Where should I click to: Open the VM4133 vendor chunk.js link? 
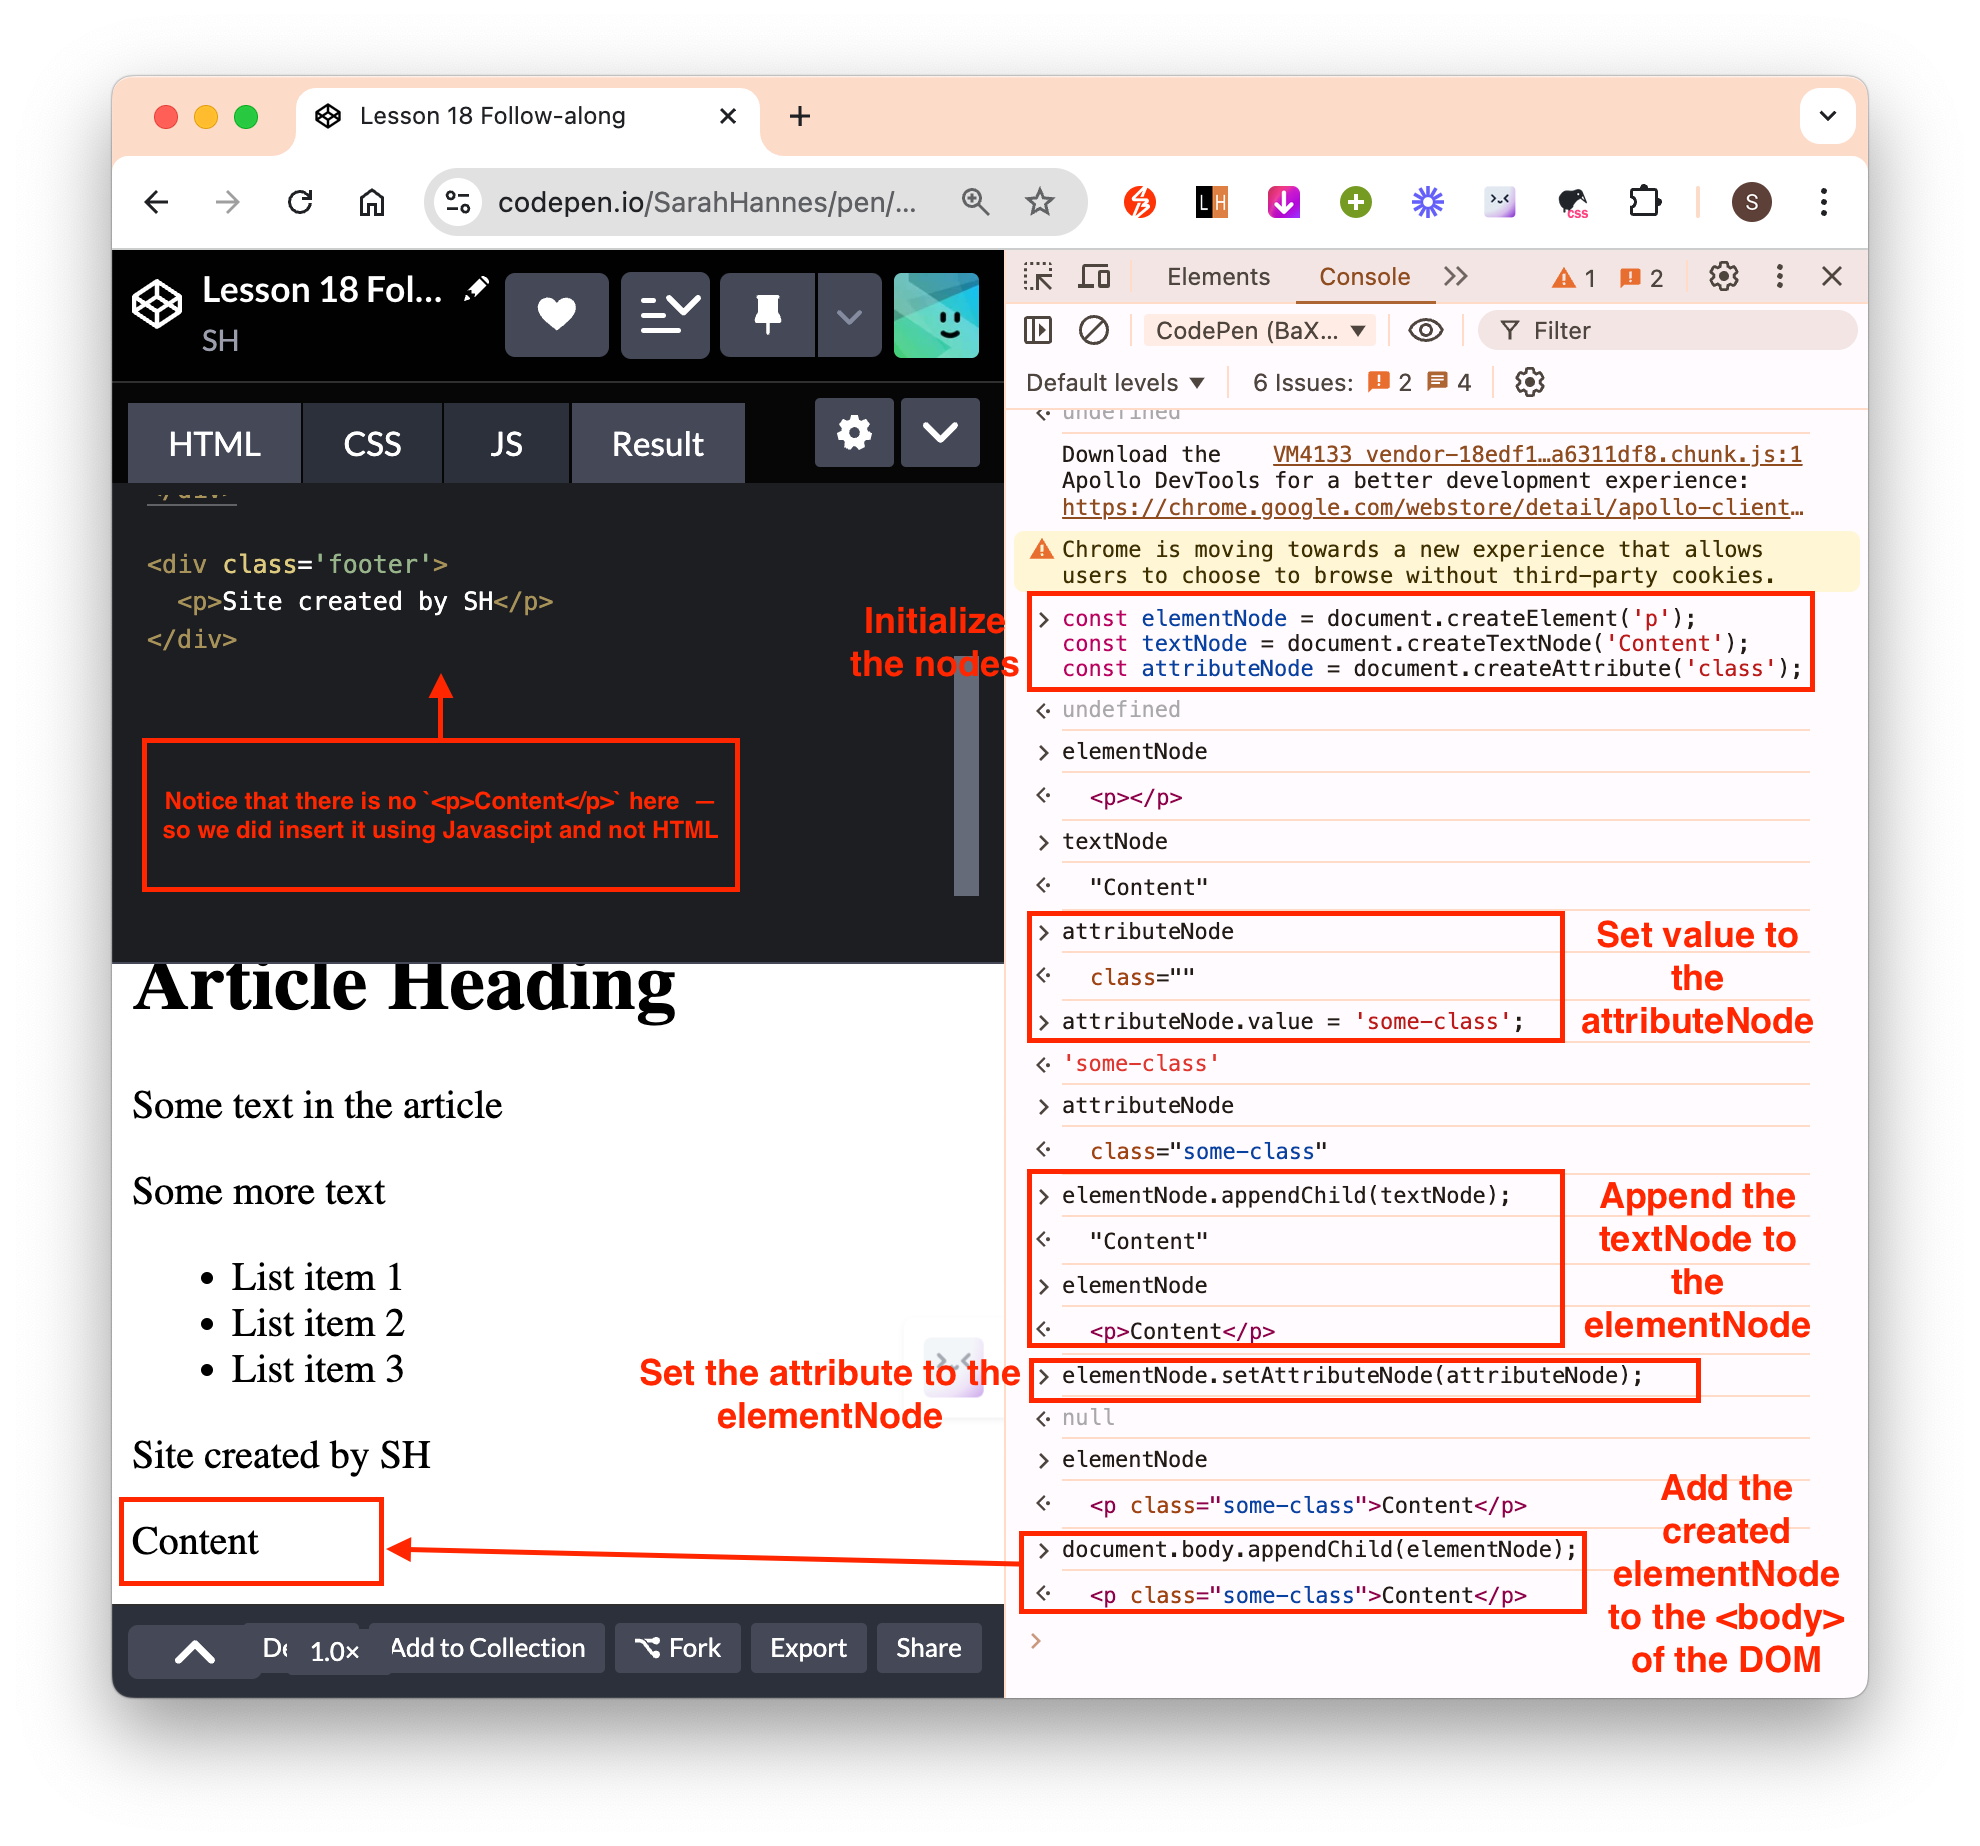(x=1537, y=454)
